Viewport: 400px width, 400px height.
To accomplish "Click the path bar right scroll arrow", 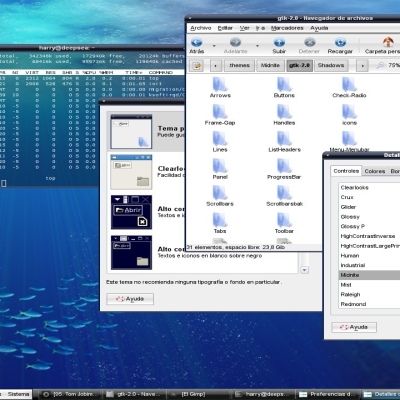I will [x=362, y=65].
